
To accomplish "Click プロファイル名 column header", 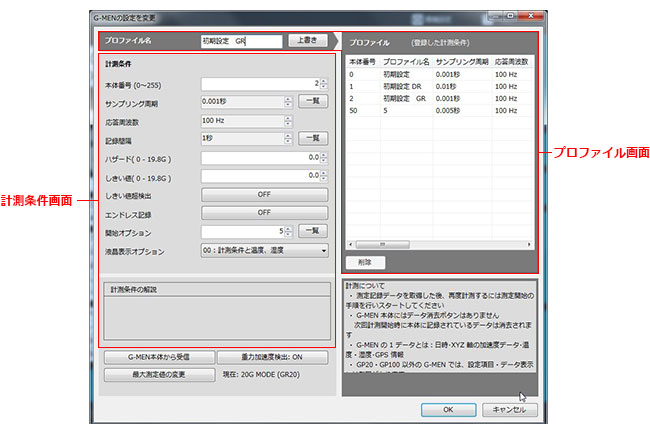I will coord(406,62).
